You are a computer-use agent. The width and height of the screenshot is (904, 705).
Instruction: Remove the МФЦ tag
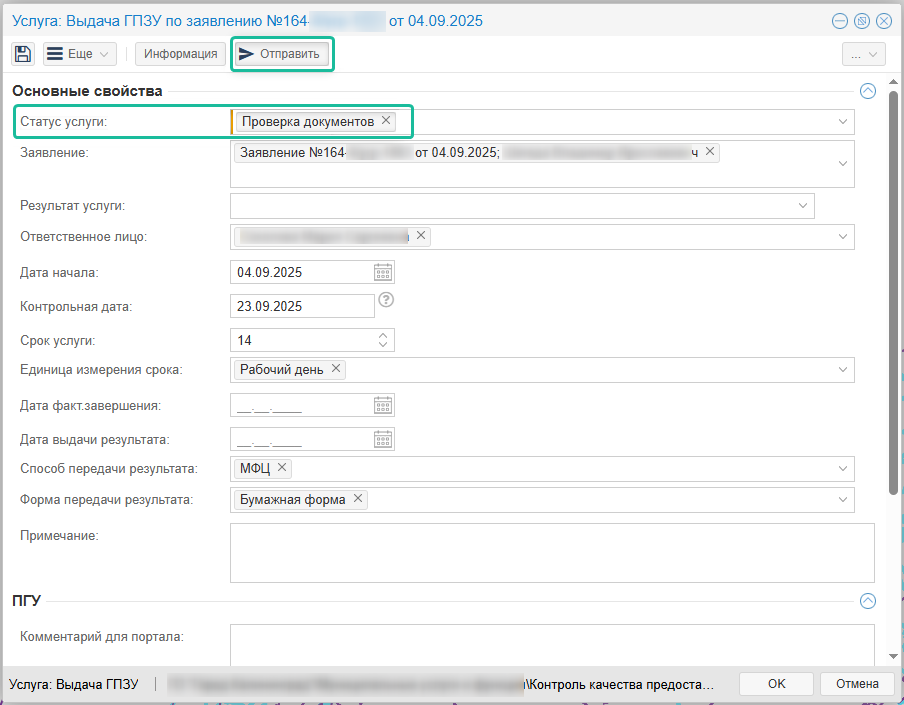(x=282, y=468)
